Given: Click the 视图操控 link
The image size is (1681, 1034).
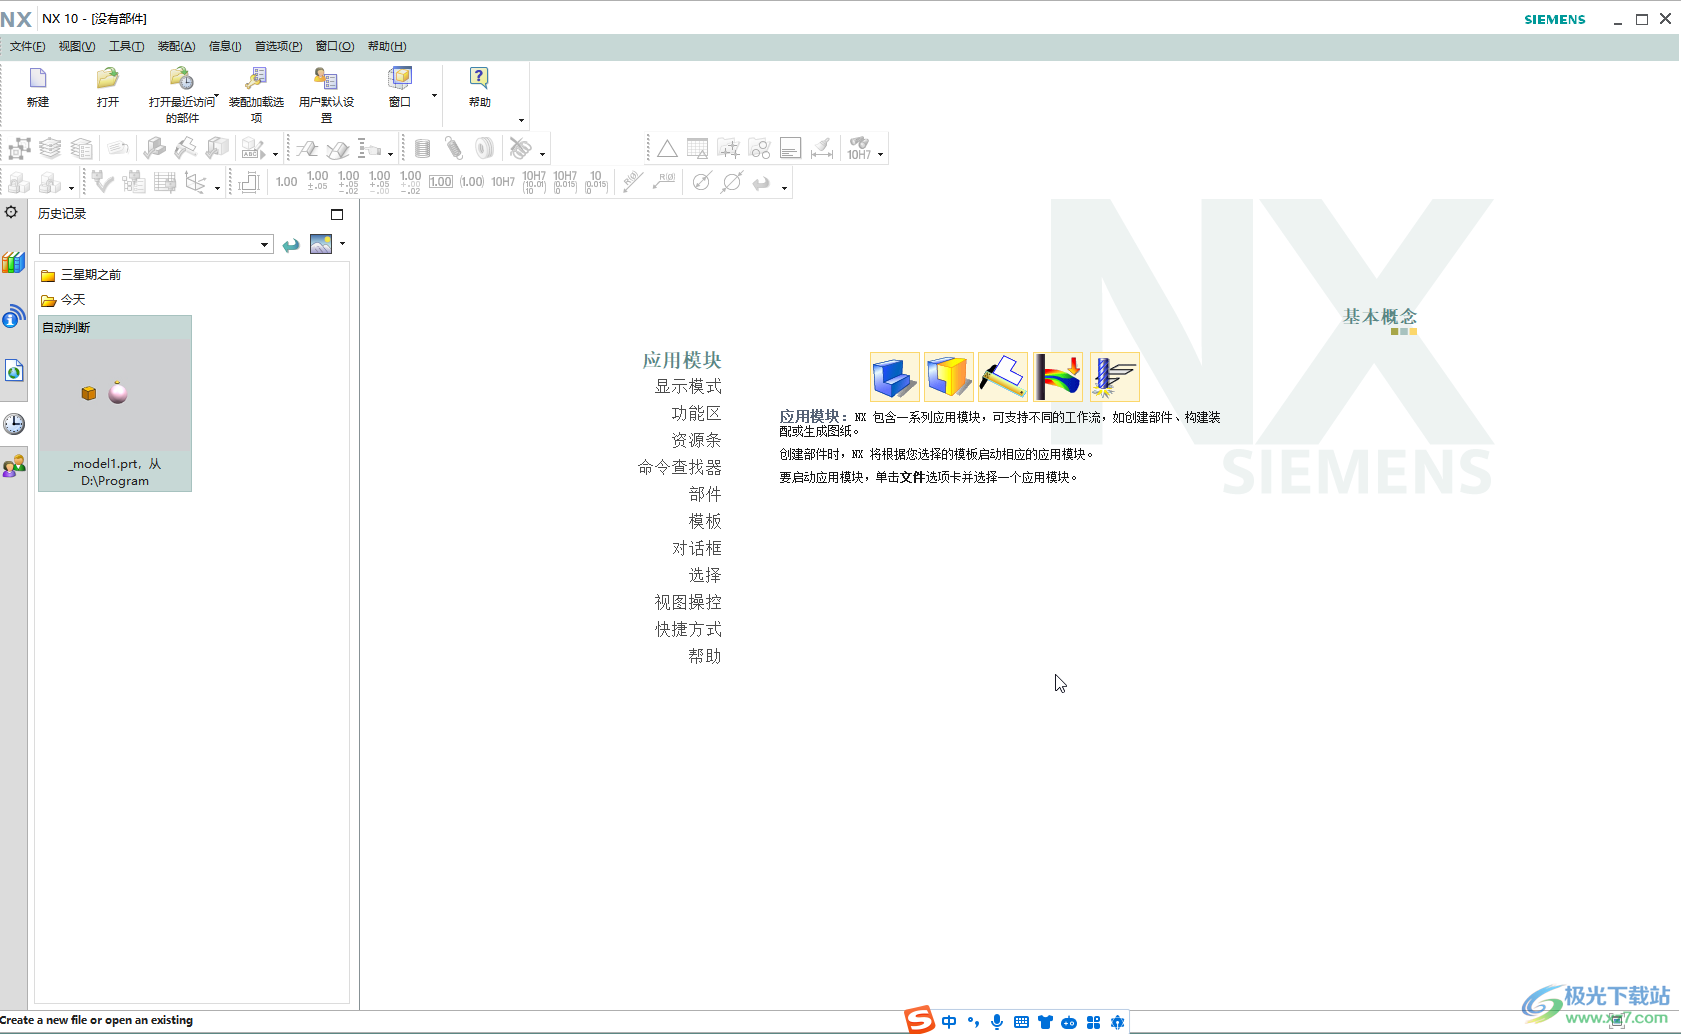Looking at the screenshot, I should 688,602.
